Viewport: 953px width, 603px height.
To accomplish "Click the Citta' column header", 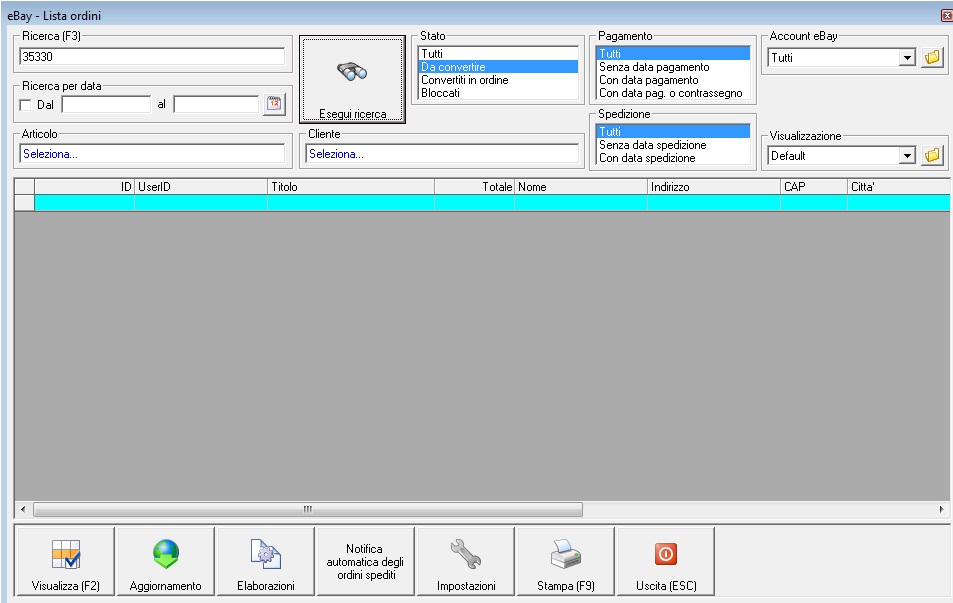I will (898, 187).
